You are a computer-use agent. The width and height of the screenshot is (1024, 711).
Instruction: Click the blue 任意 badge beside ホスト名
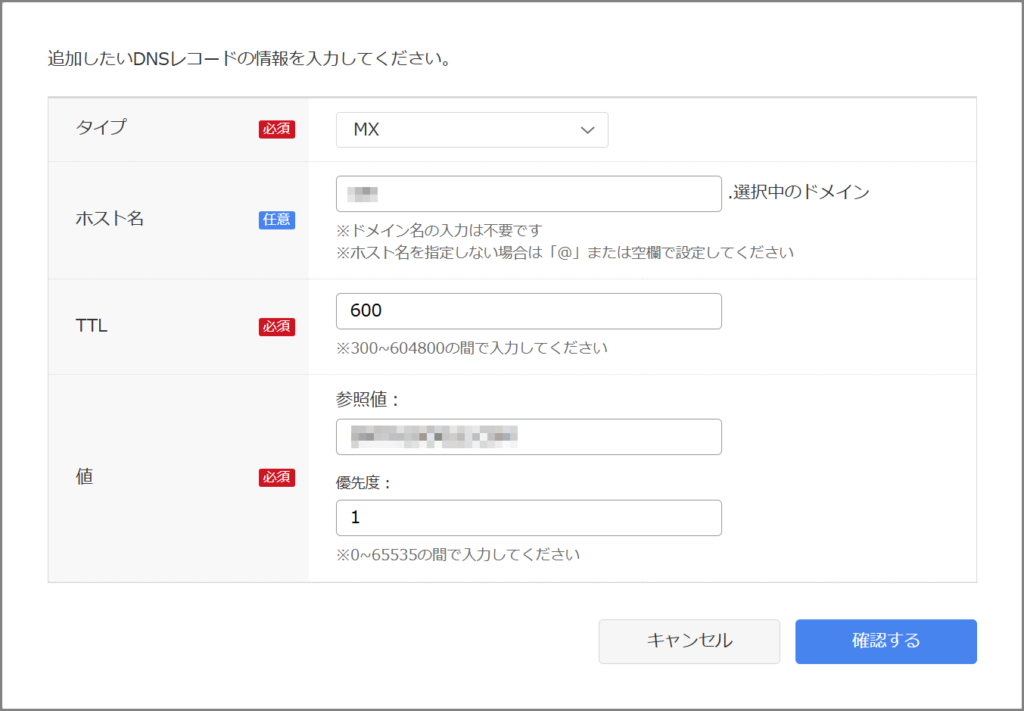point(277,220)
